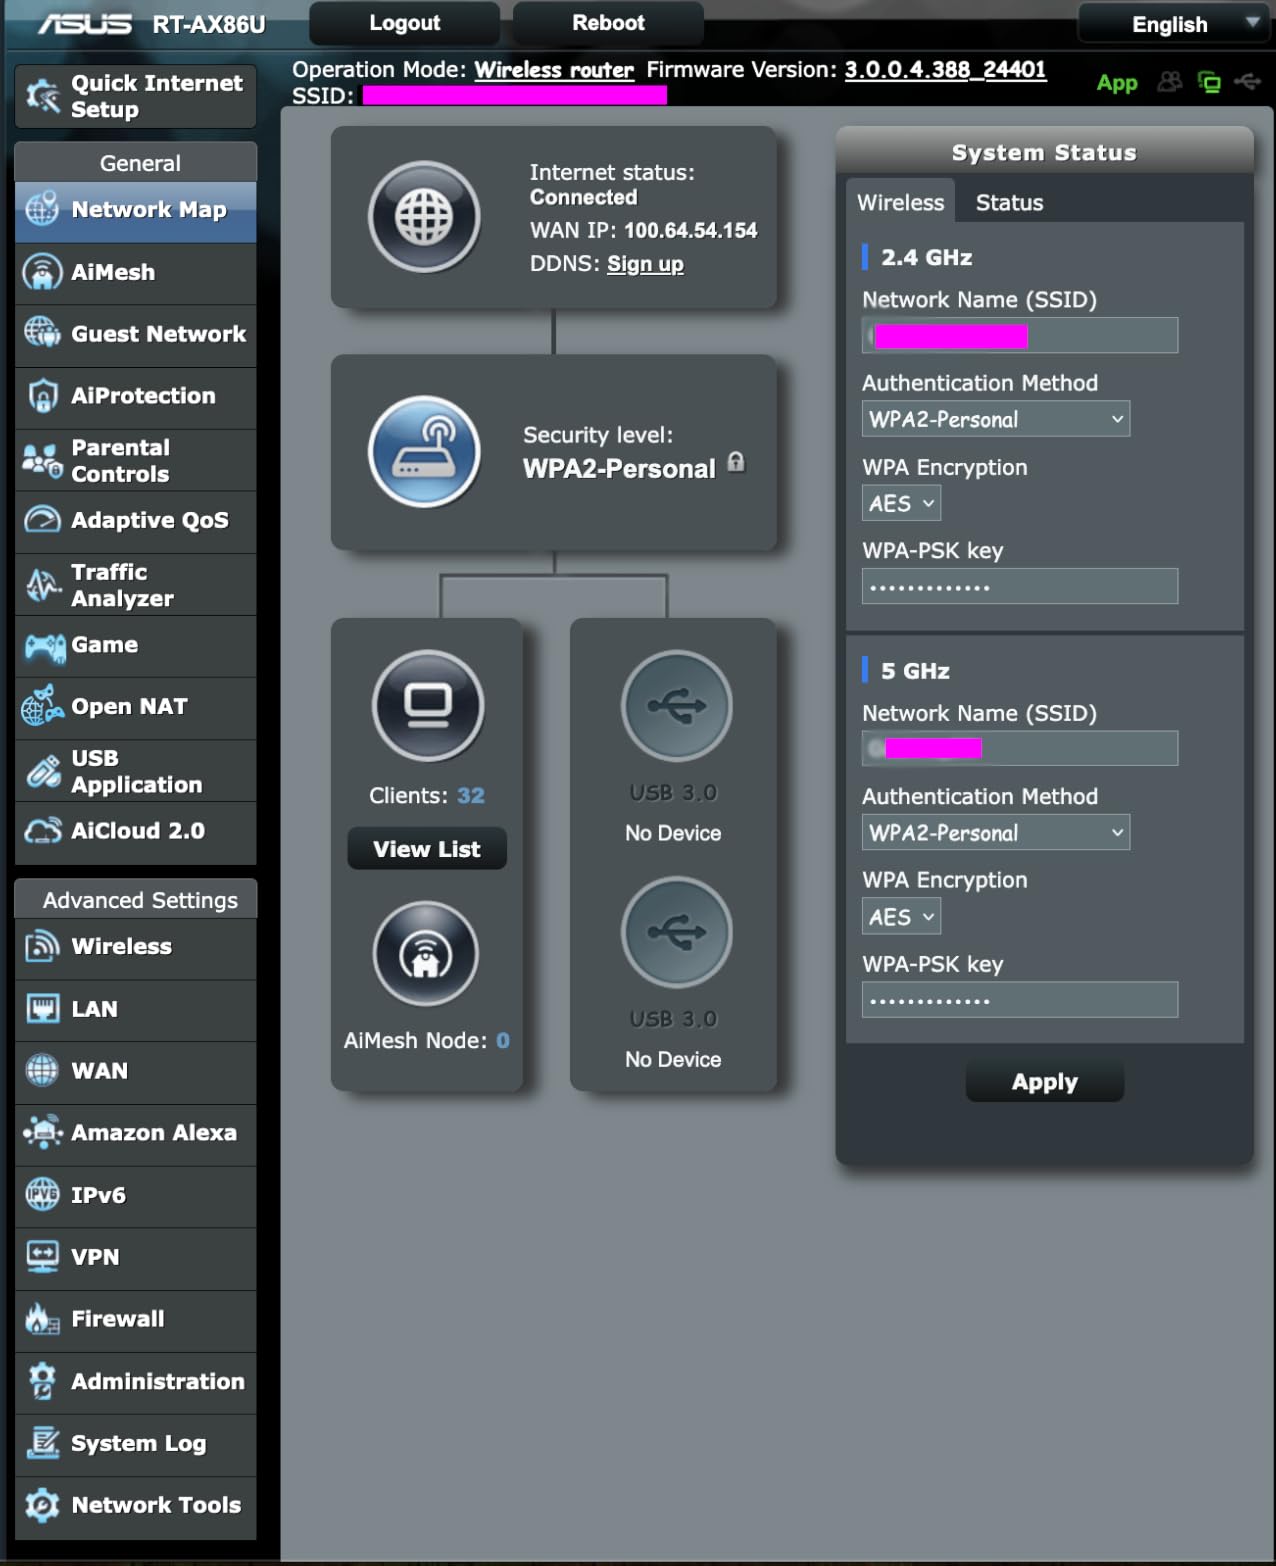The height and width of the screenshot is (1566, 1276).
Task: Click WAN IP 100.64.54.154 text
Action: pyautogui.click(x=691, y=231)
